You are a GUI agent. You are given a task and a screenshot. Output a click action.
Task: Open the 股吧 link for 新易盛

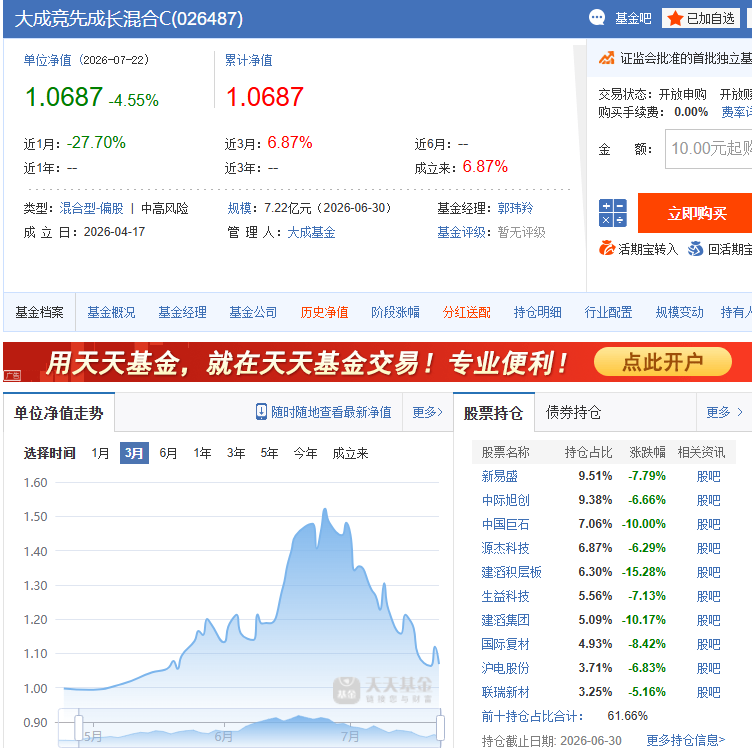pyautogui.click(x=708, y=476)
